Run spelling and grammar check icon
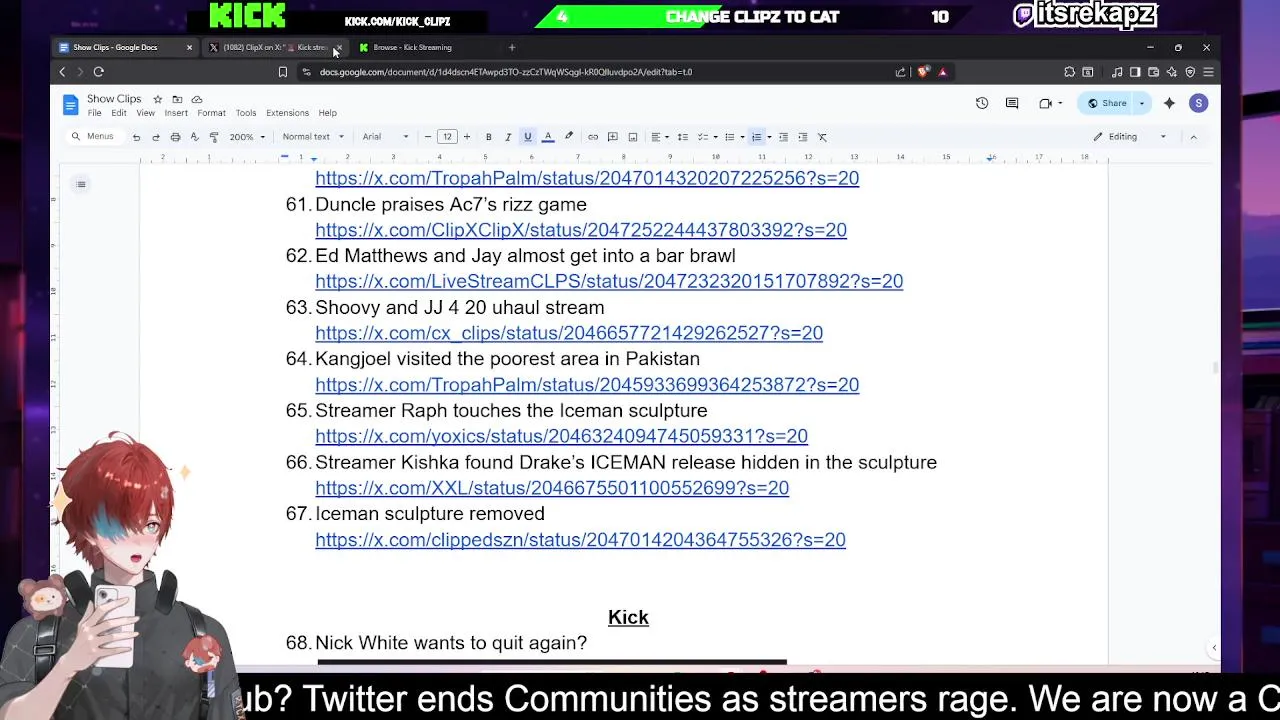Viewport: 1280px width, 720px height. pos(194,137)
